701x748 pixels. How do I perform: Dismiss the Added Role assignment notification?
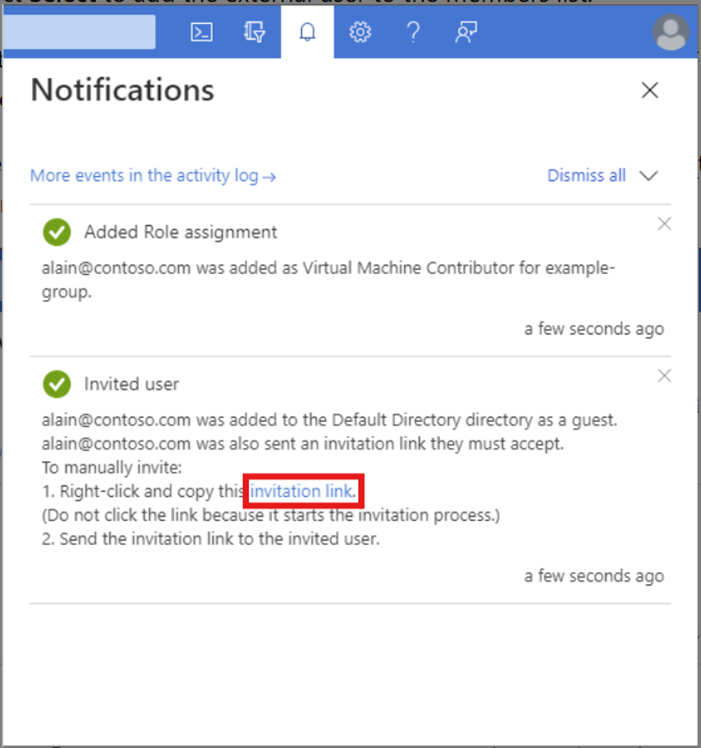[664, 224]
